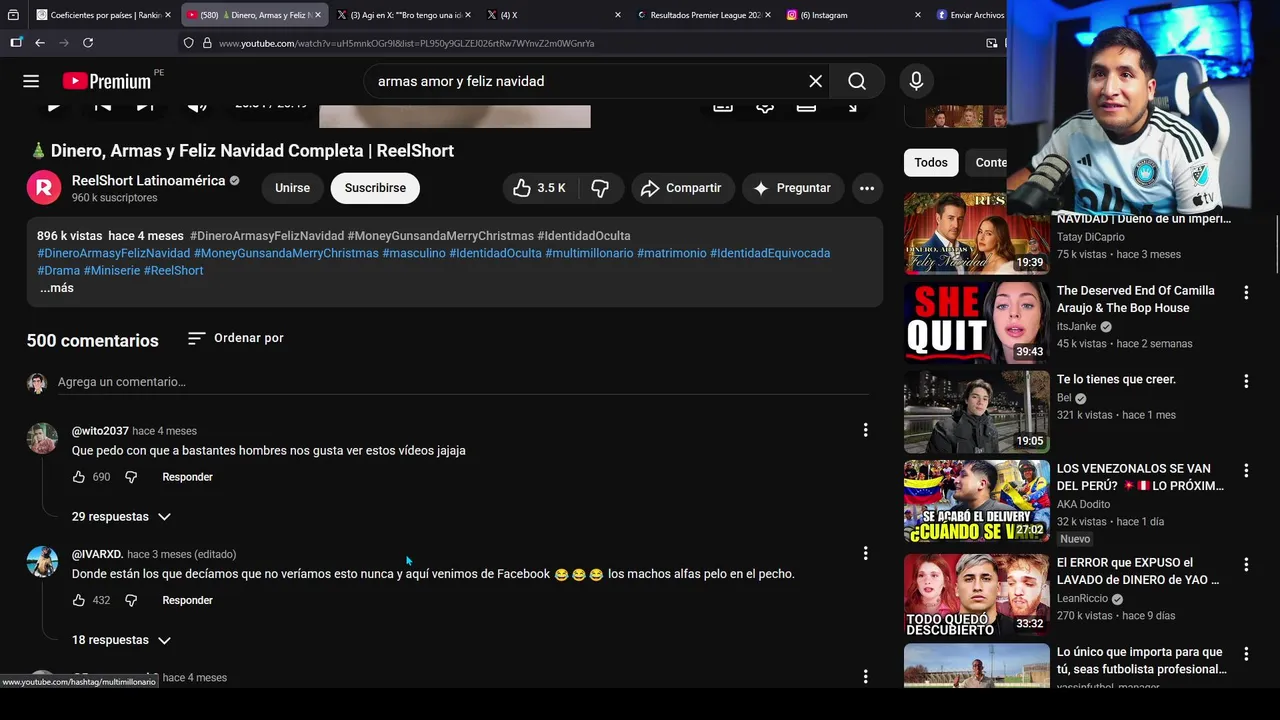Open menu for El ERROR que EXPUSO video
This screenshot has width=1280, height=720.
(x=1246, y=565)
